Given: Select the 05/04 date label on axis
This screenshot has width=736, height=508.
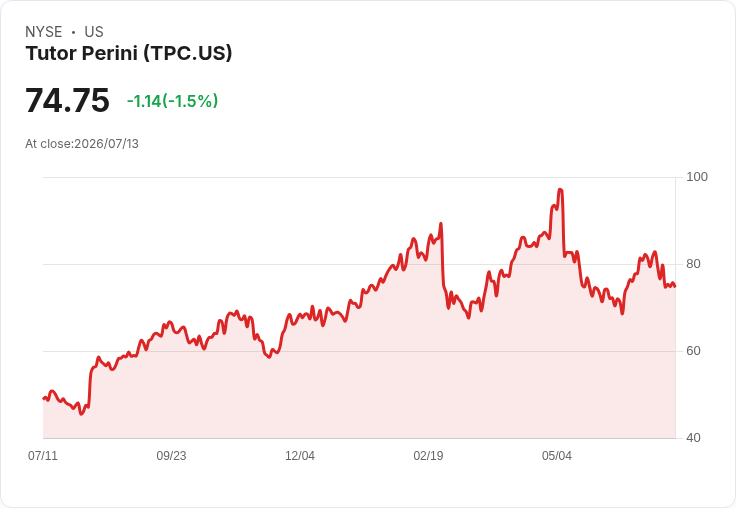Looking at the screenshot, I should click(557, 455).
